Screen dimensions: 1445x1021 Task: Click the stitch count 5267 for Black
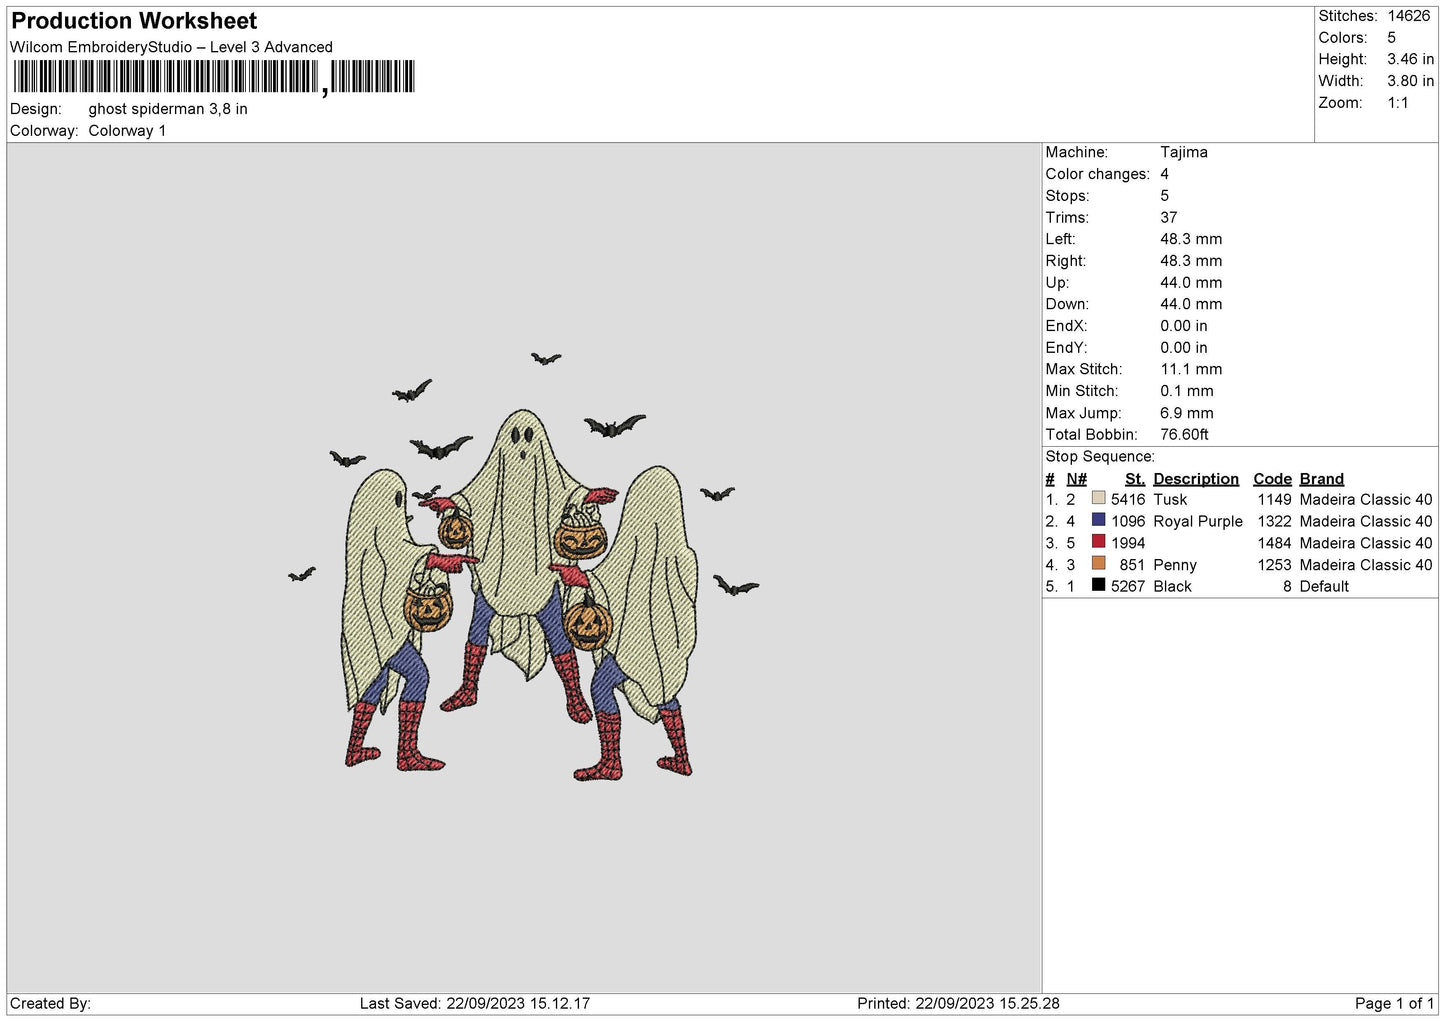pyautogui.click(x=1128, y=587)
